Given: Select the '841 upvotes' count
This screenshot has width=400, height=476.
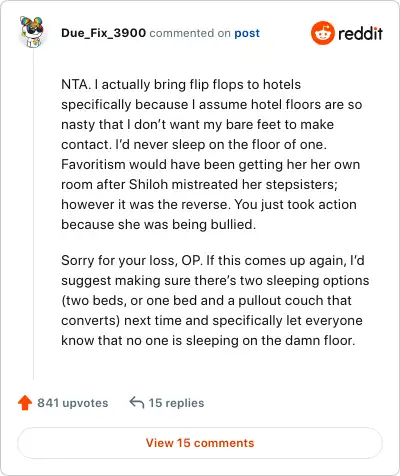Looking at the screenshot, I should coord(73,403).
